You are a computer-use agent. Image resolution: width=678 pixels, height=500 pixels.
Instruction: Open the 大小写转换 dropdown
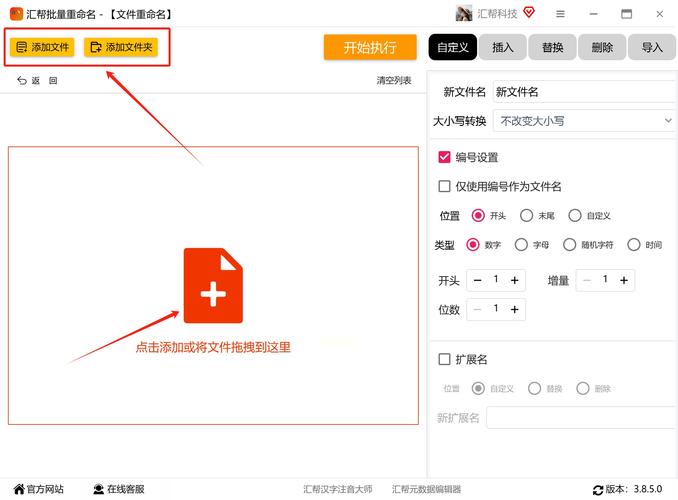pos(585,121)
